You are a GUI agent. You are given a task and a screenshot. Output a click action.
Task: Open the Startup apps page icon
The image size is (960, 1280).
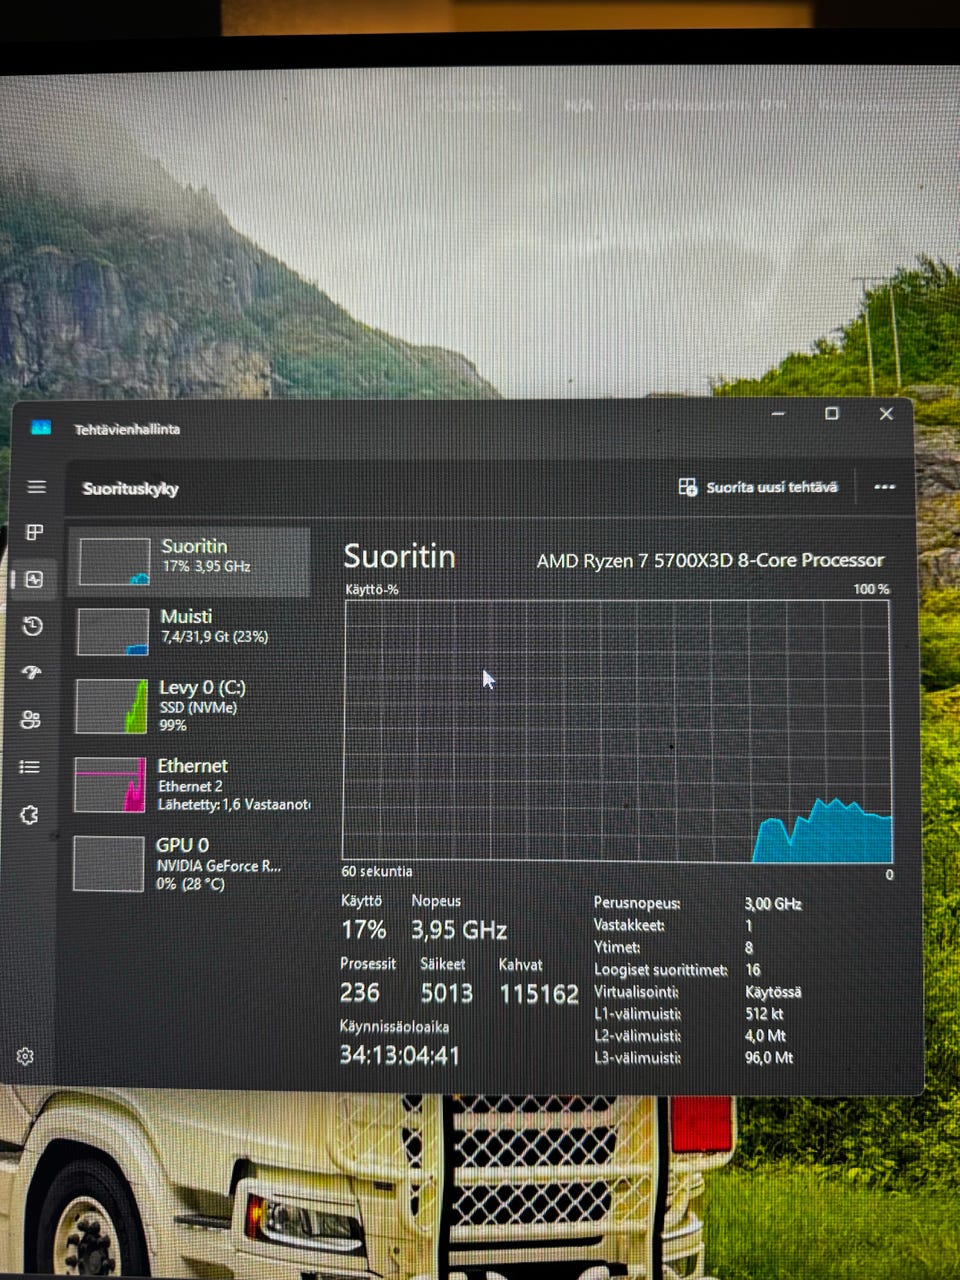[32, 672]
